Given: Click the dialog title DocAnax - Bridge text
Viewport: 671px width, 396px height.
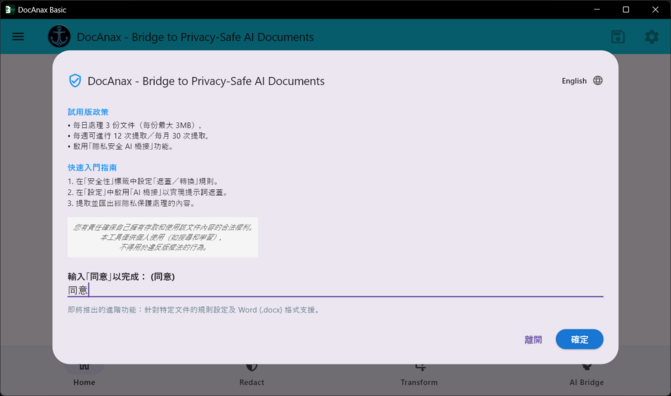Looking at the screenshot, I should click(206, 81).
